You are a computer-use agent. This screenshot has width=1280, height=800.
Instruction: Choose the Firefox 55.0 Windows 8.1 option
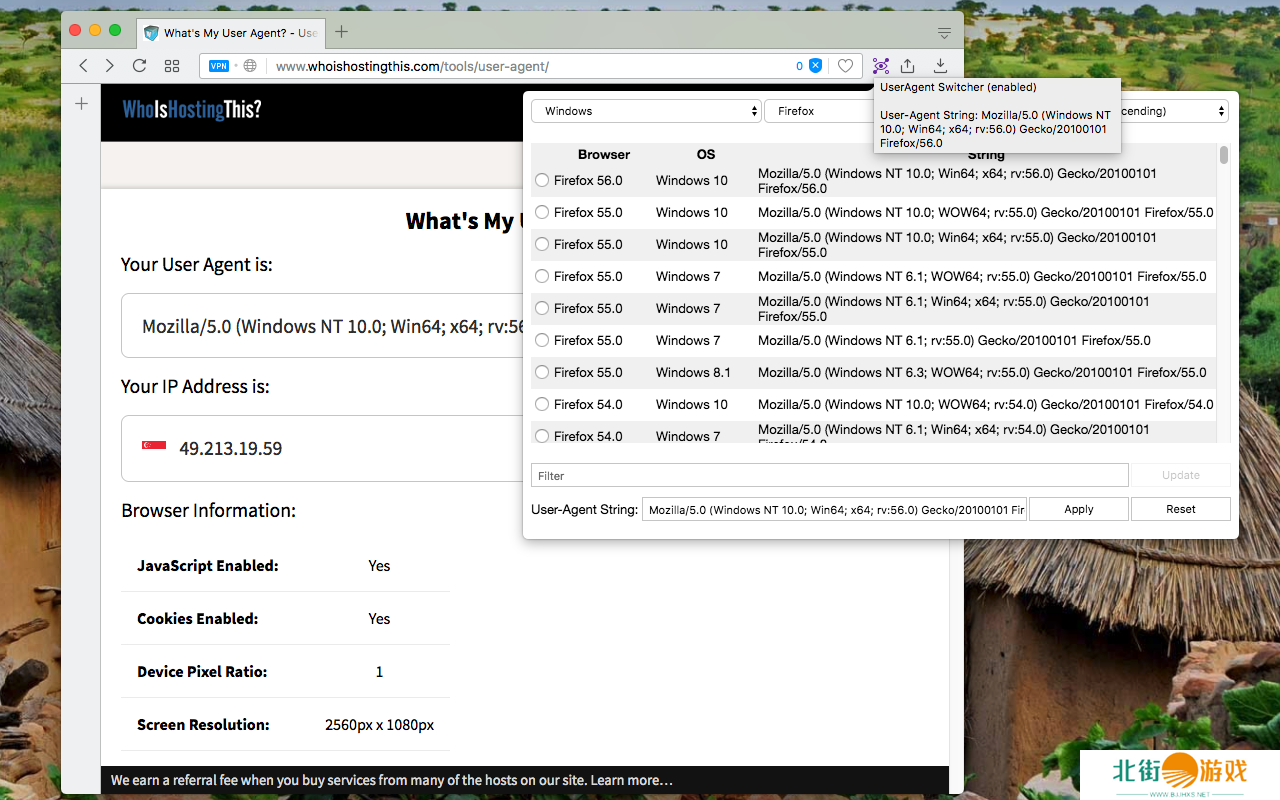[542, 373]
